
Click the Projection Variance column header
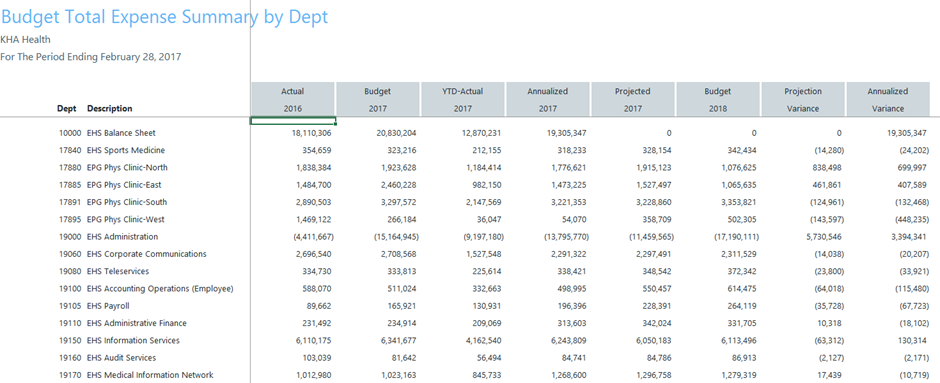coord(803,99)
